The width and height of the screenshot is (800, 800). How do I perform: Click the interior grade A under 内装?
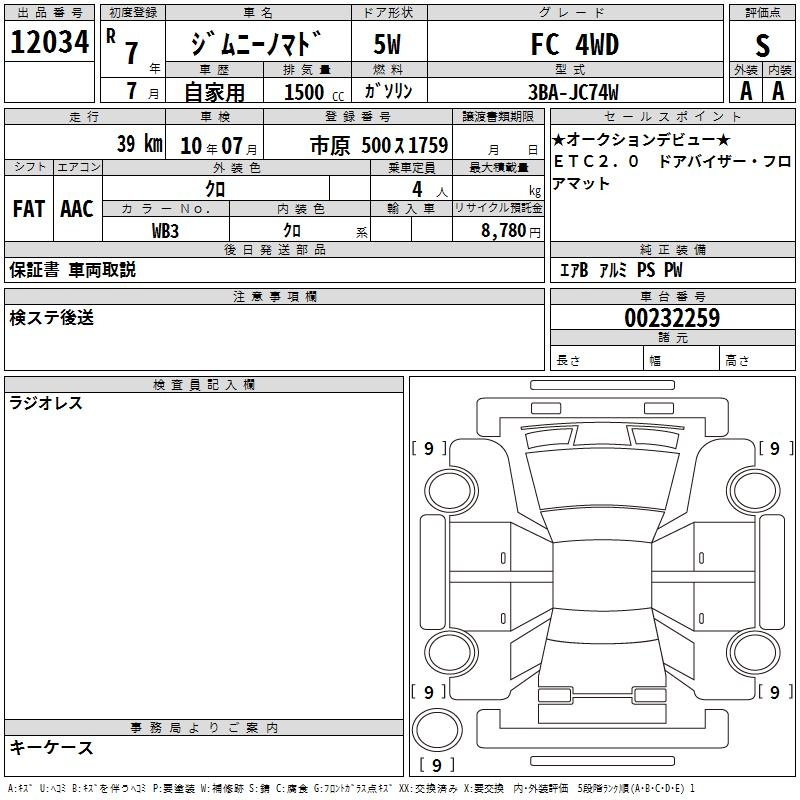(x=779, y=90)
